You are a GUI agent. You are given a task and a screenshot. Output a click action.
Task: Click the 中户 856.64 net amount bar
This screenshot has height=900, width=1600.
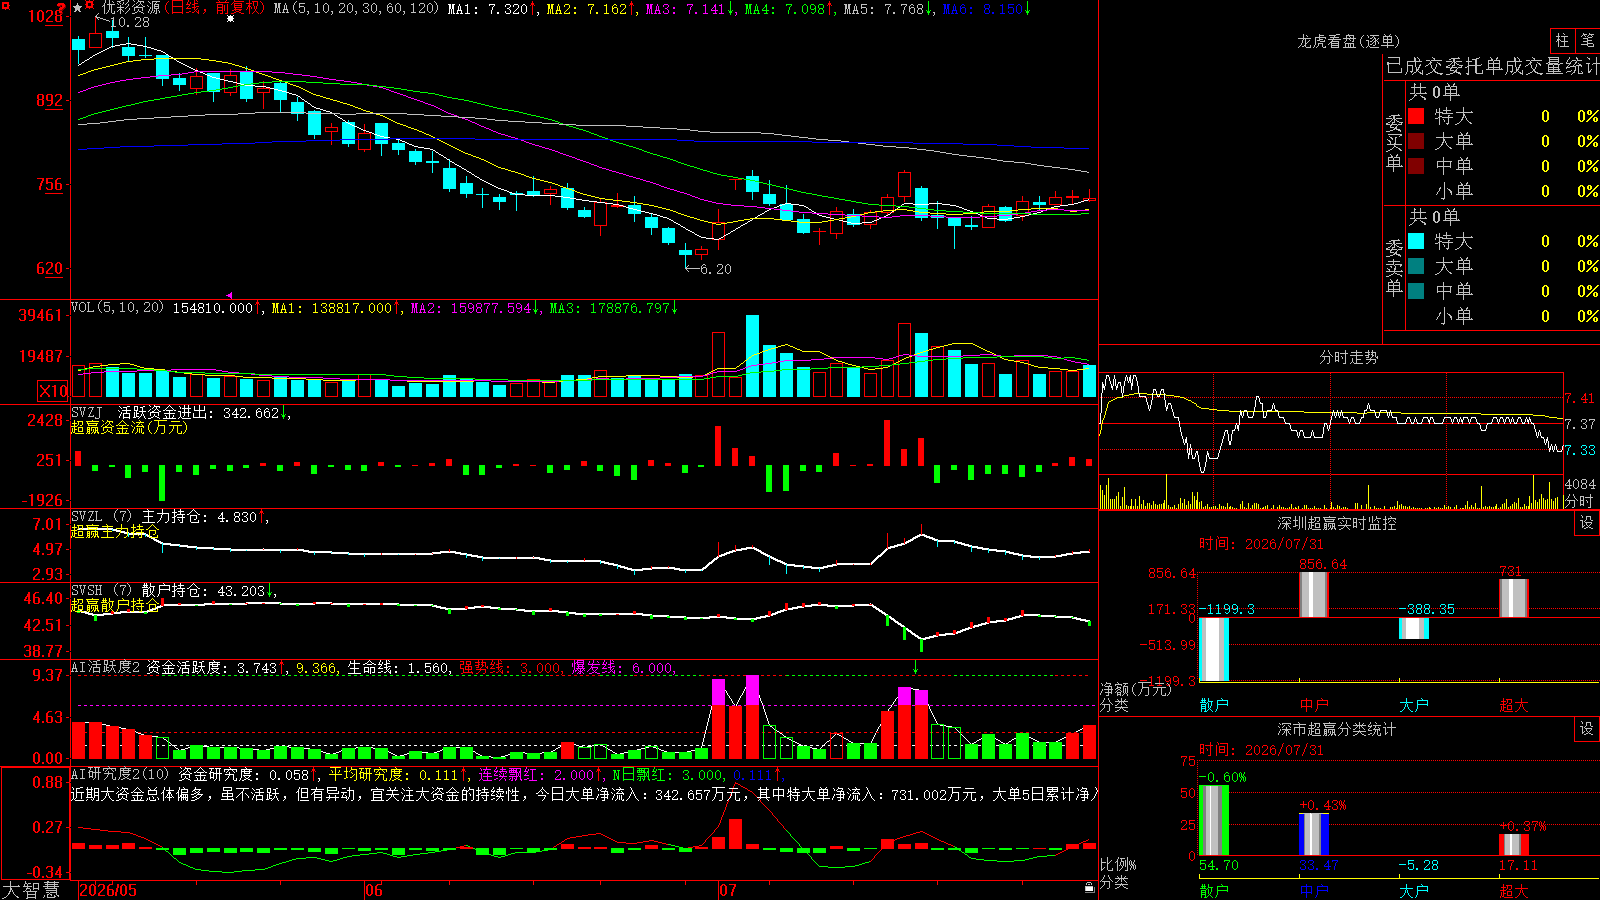pyautogui.click(x=1314, y=595)
